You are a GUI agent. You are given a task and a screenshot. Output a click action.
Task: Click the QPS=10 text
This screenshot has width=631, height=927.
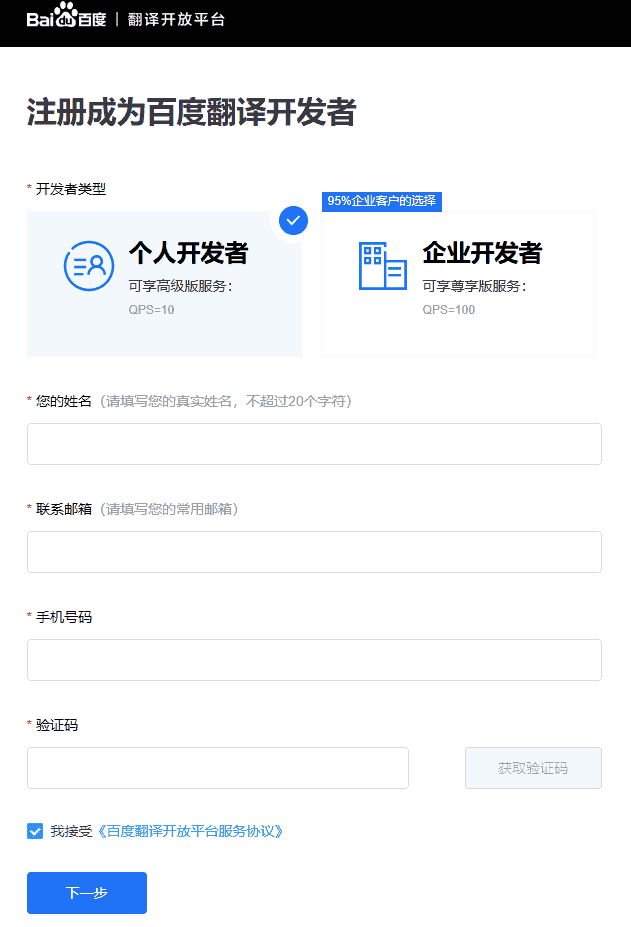pyautogui.click(x=151, y=310)
